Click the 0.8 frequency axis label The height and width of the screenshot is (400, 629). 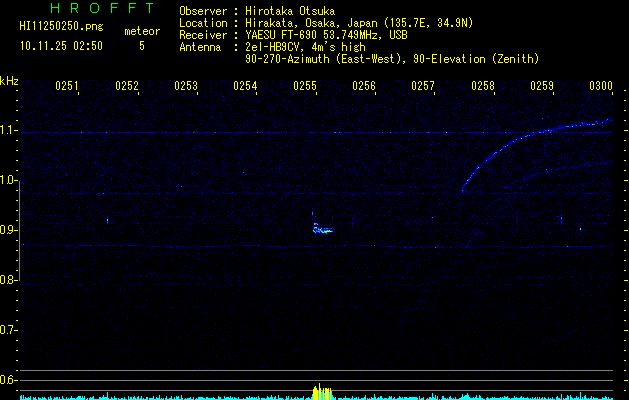pyautogui.click(x=8, y=280)
